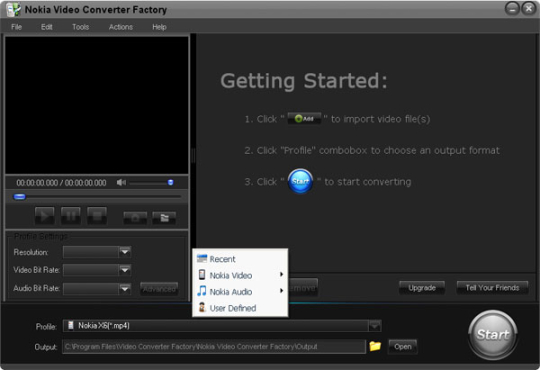Click the phone icon beside Nokia Video
The height and width of the screenshot is (370, 540).
202,275
